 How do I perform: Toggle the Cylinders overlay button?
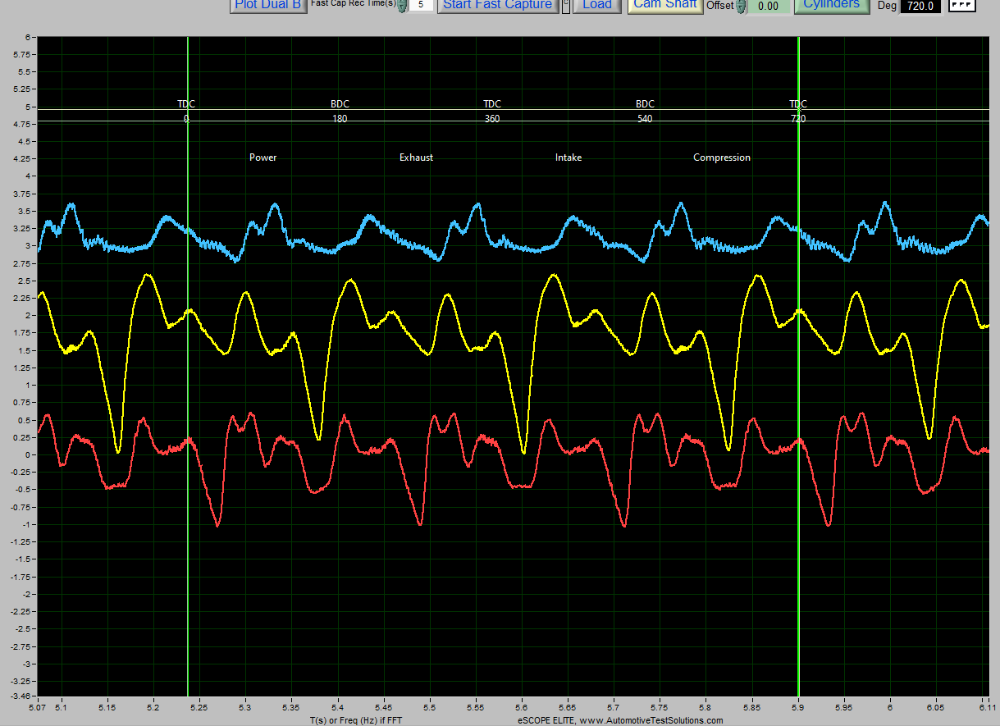[x=832, y=5]
